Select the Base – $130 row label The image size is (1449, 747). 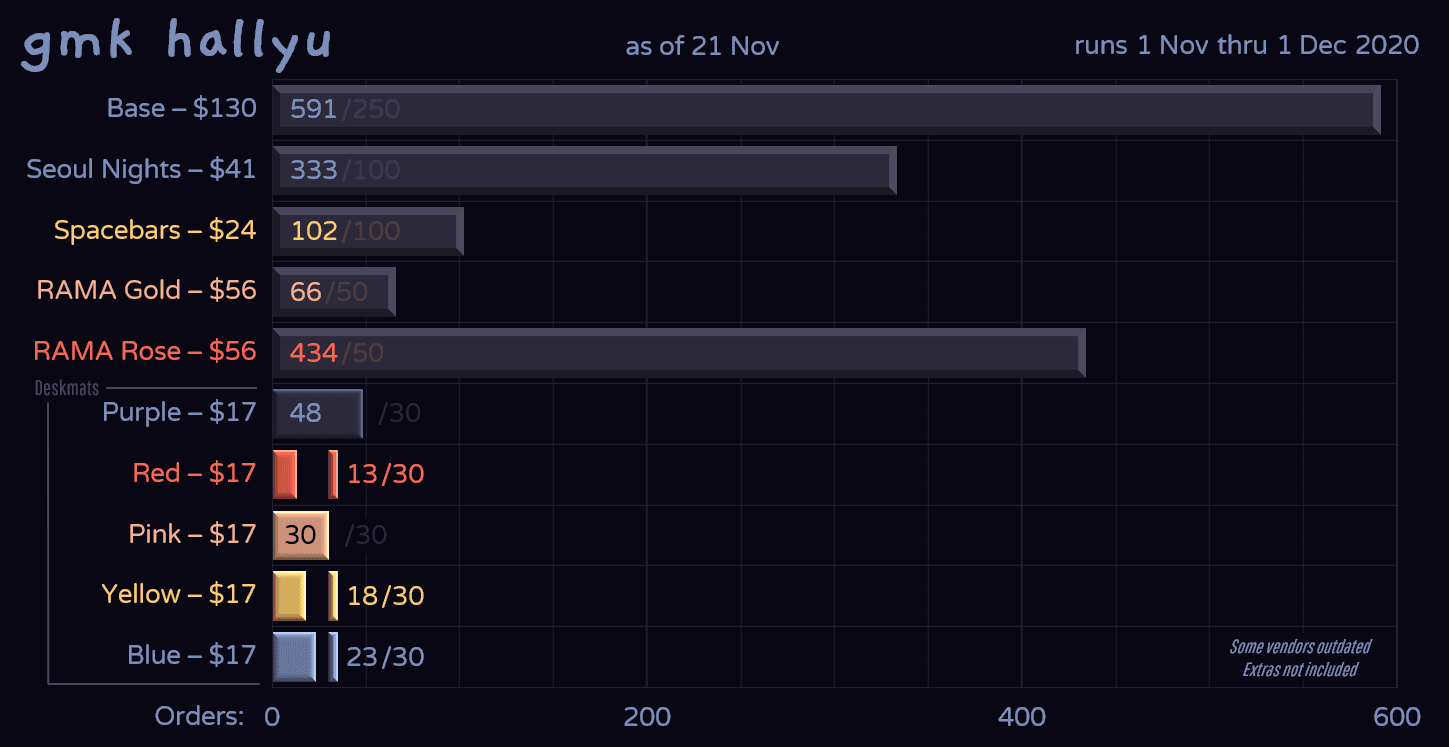[182, 108]
